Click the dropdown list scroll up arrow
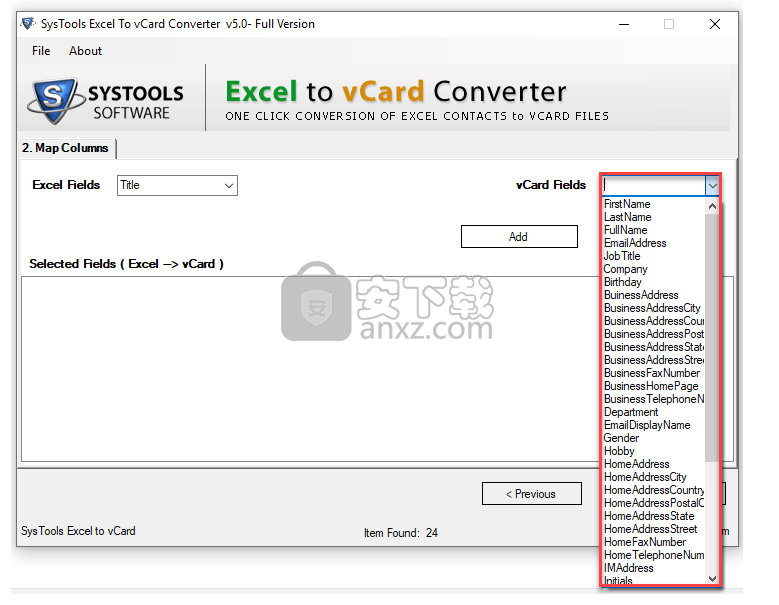Screen dimensions: 779x605 pyautogui.click(x=712, y=206)
